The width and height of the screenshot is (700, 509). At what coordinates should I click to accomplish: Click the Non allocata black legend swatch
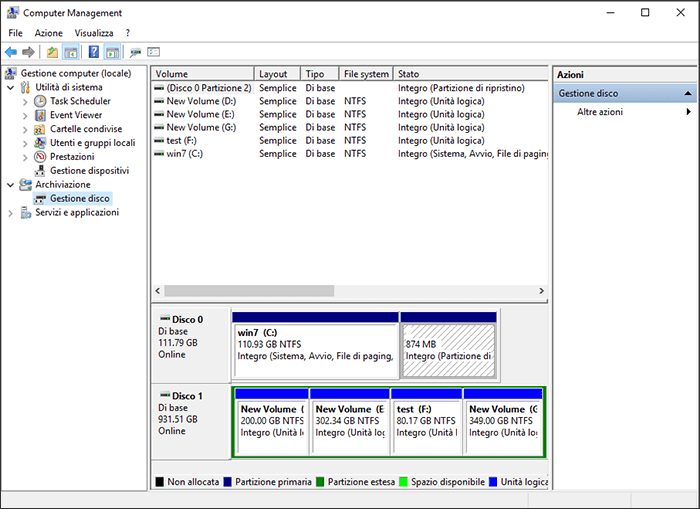point(159,482)
